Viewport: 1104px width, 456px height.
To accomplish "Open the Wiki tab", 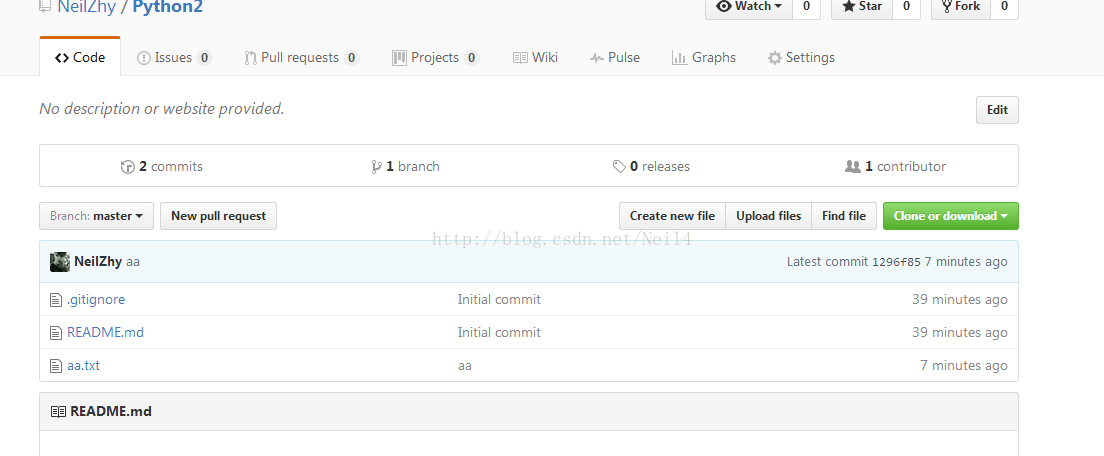I will coord(535,58).
